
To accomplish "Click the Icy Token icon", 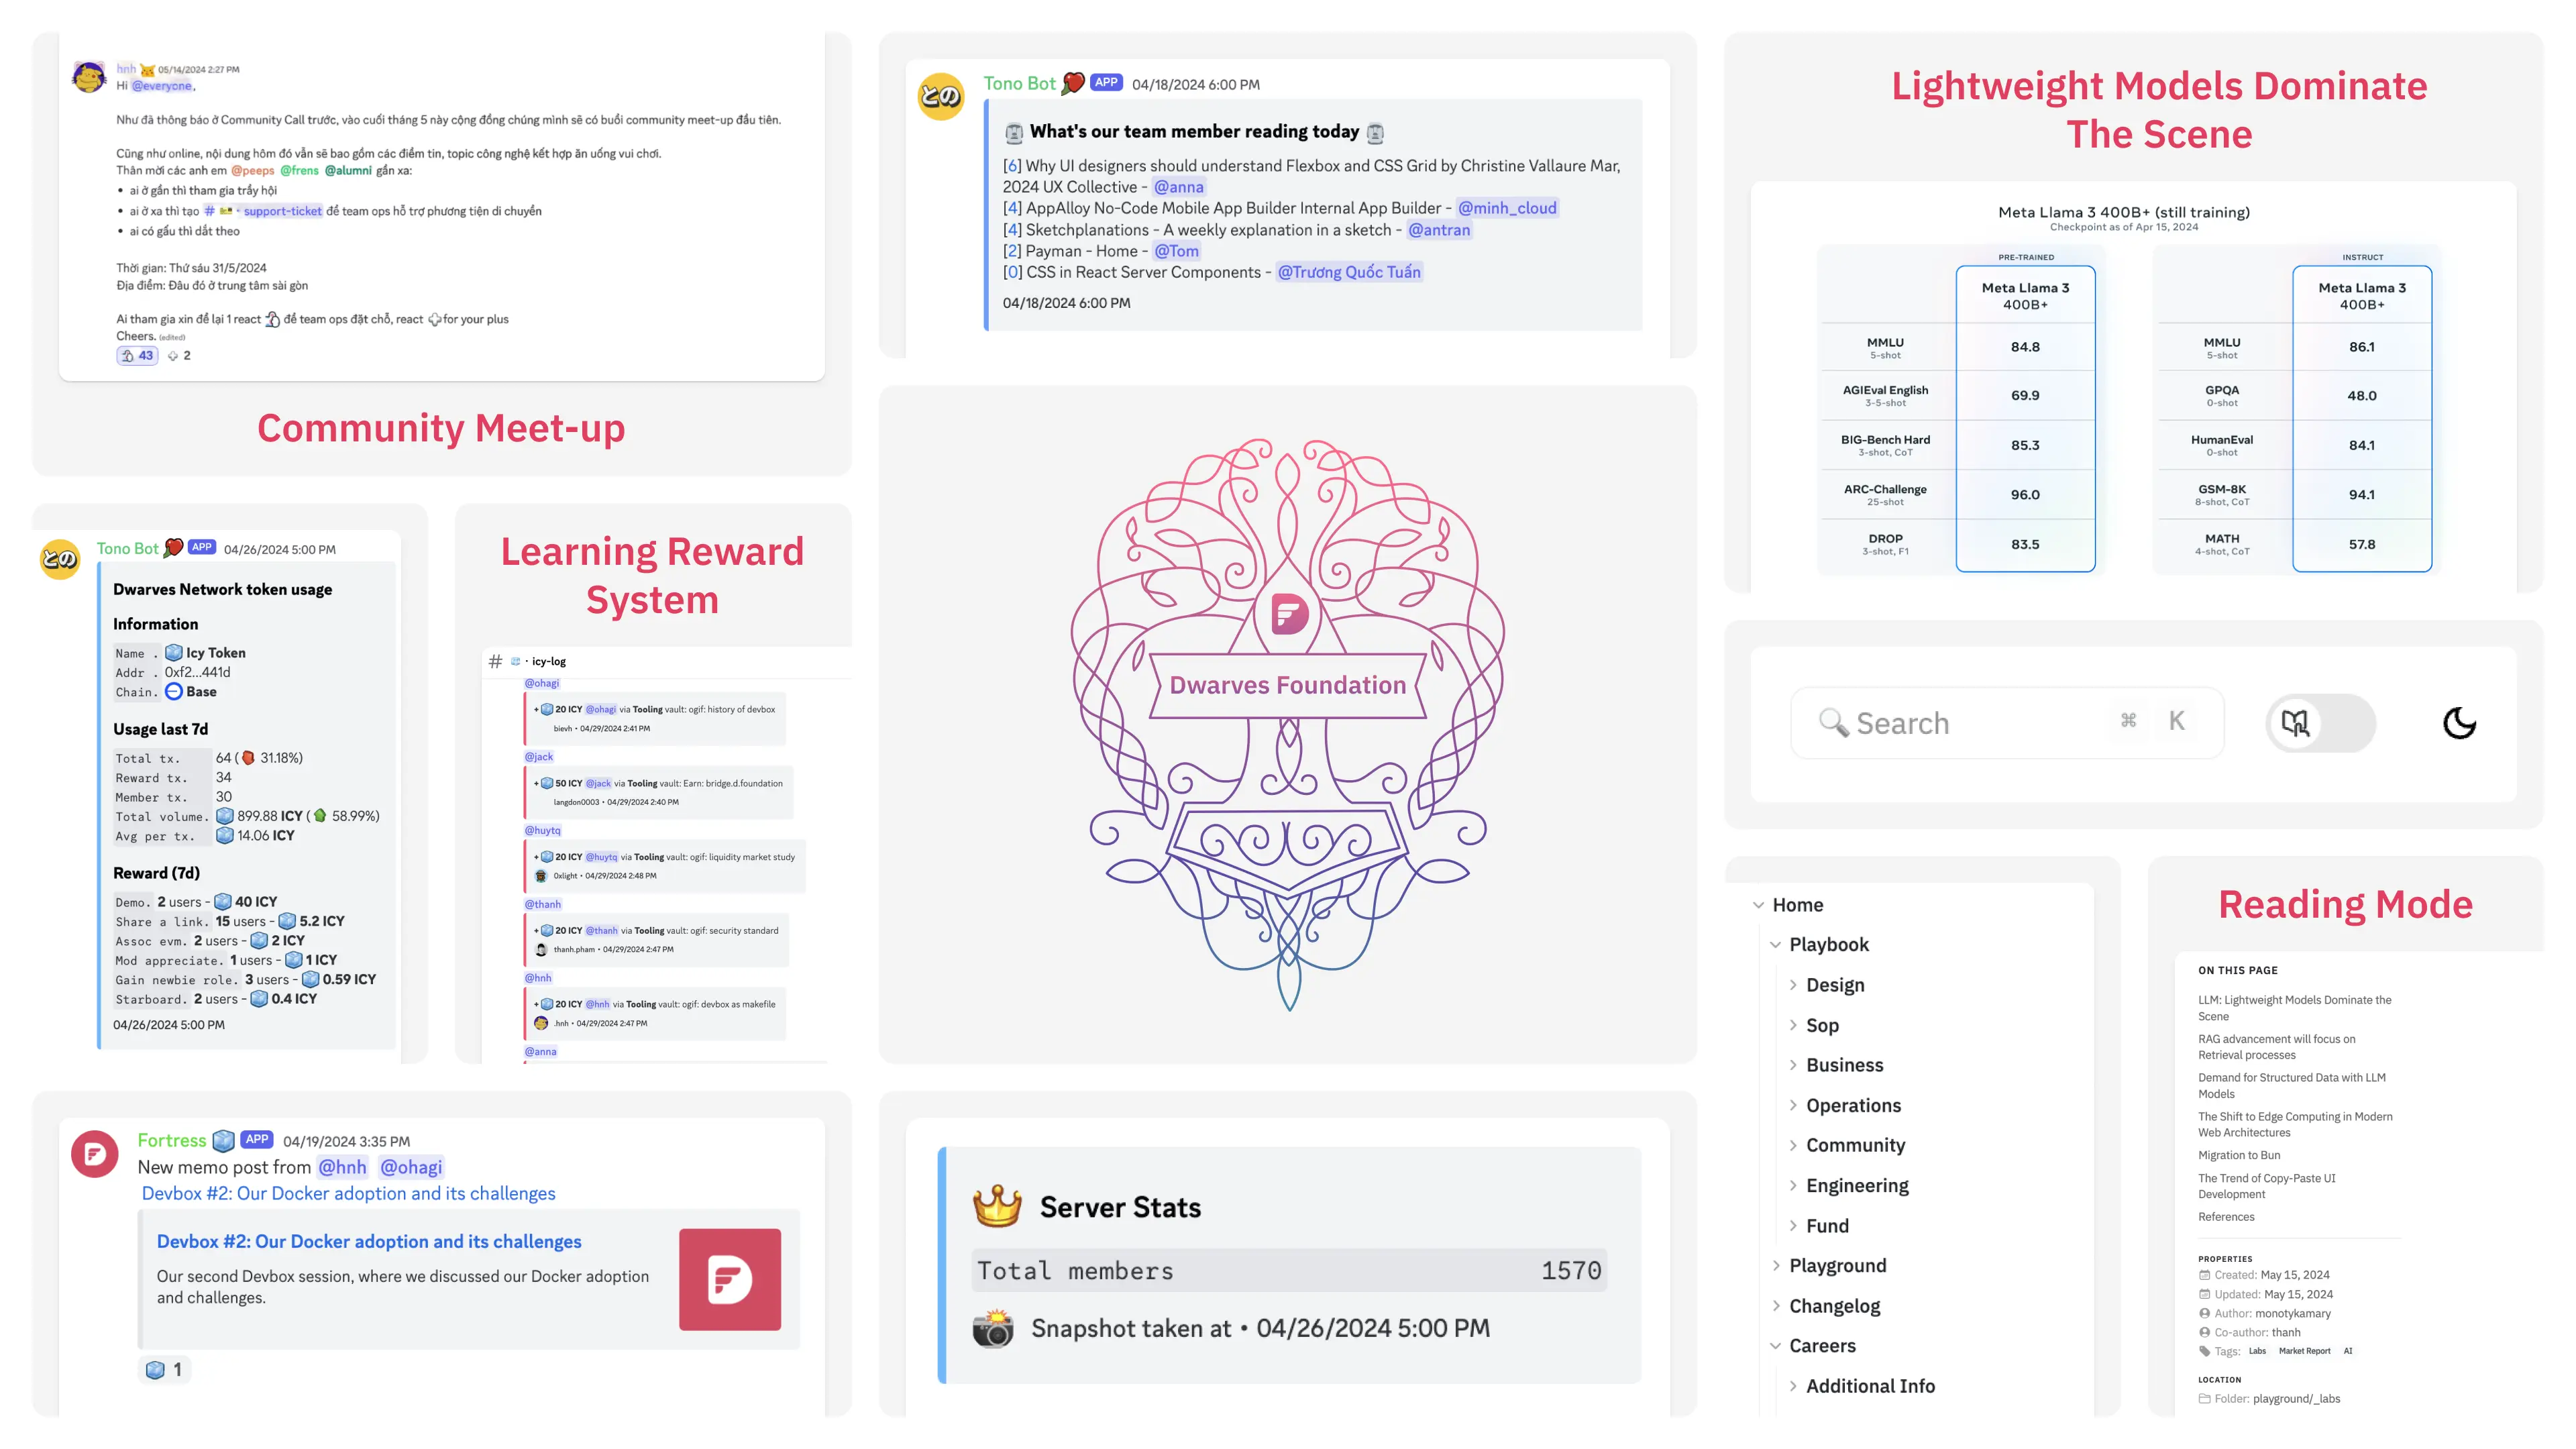I will point(173,652).
